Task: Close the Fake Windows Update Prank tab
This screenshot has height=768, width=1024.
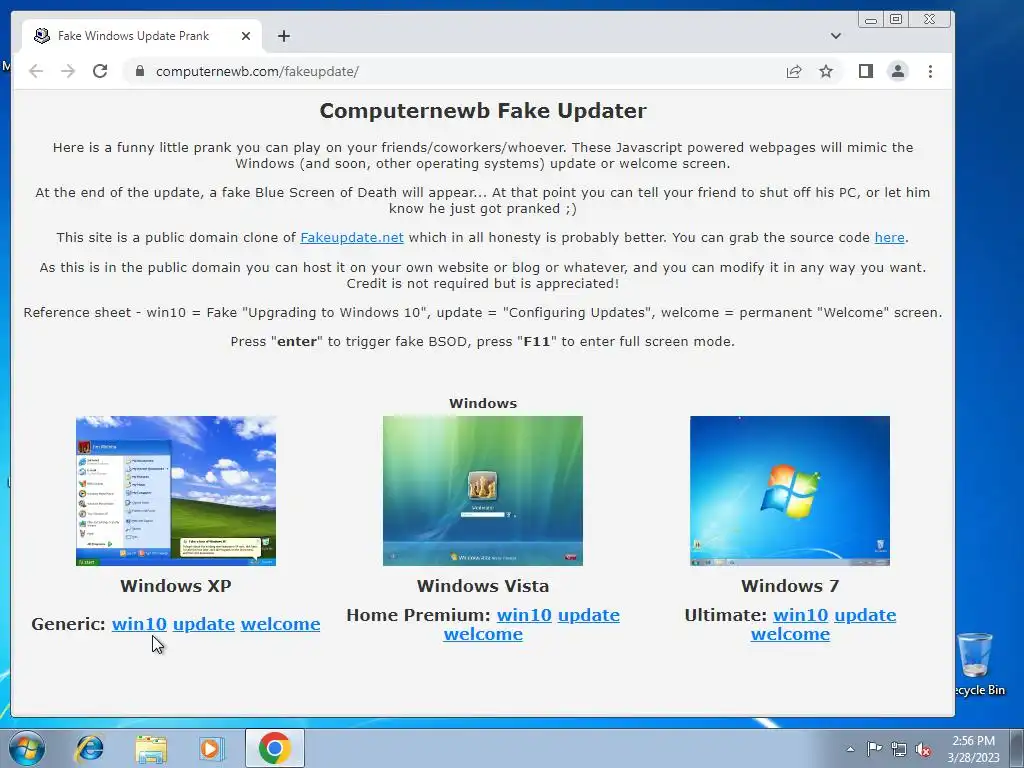Action: pyautogui.click(x=246, y=36)
